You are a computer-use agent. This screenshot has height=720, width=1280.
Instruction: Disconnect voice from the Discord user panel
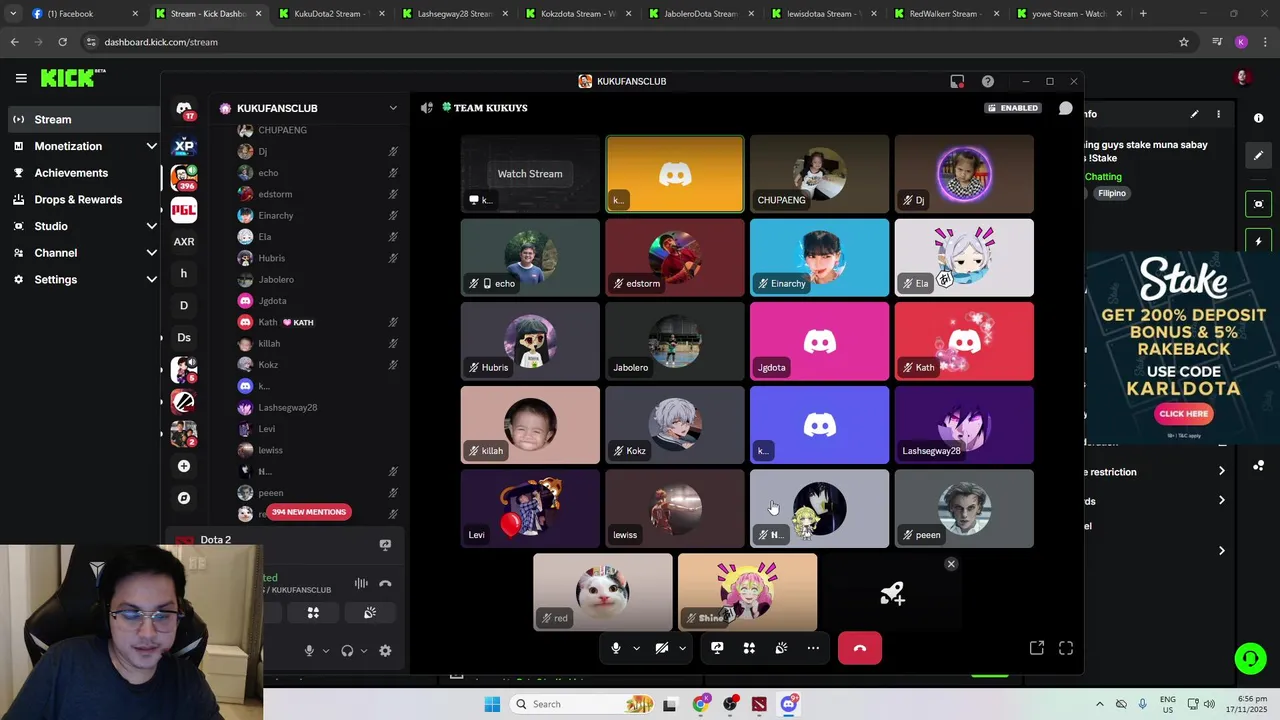click(385, 583)
